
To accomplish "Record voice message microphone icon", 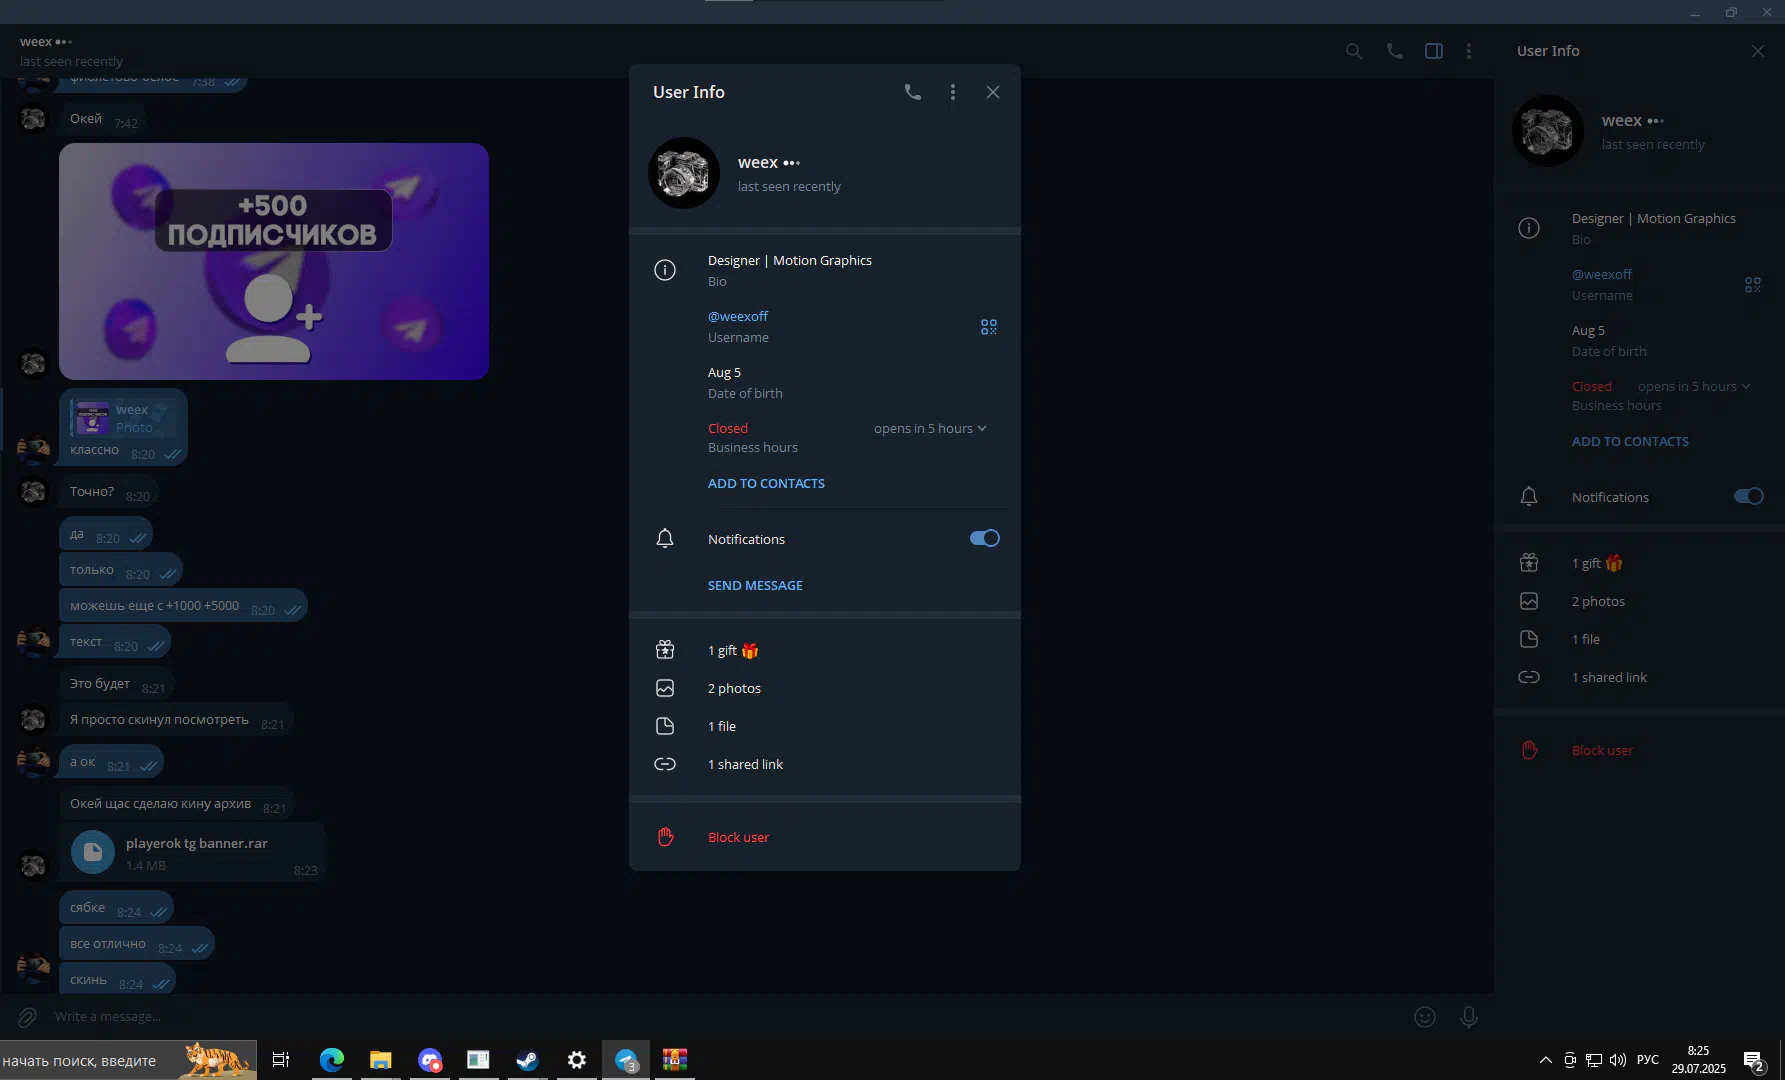I will [x=1468, y=1017].
